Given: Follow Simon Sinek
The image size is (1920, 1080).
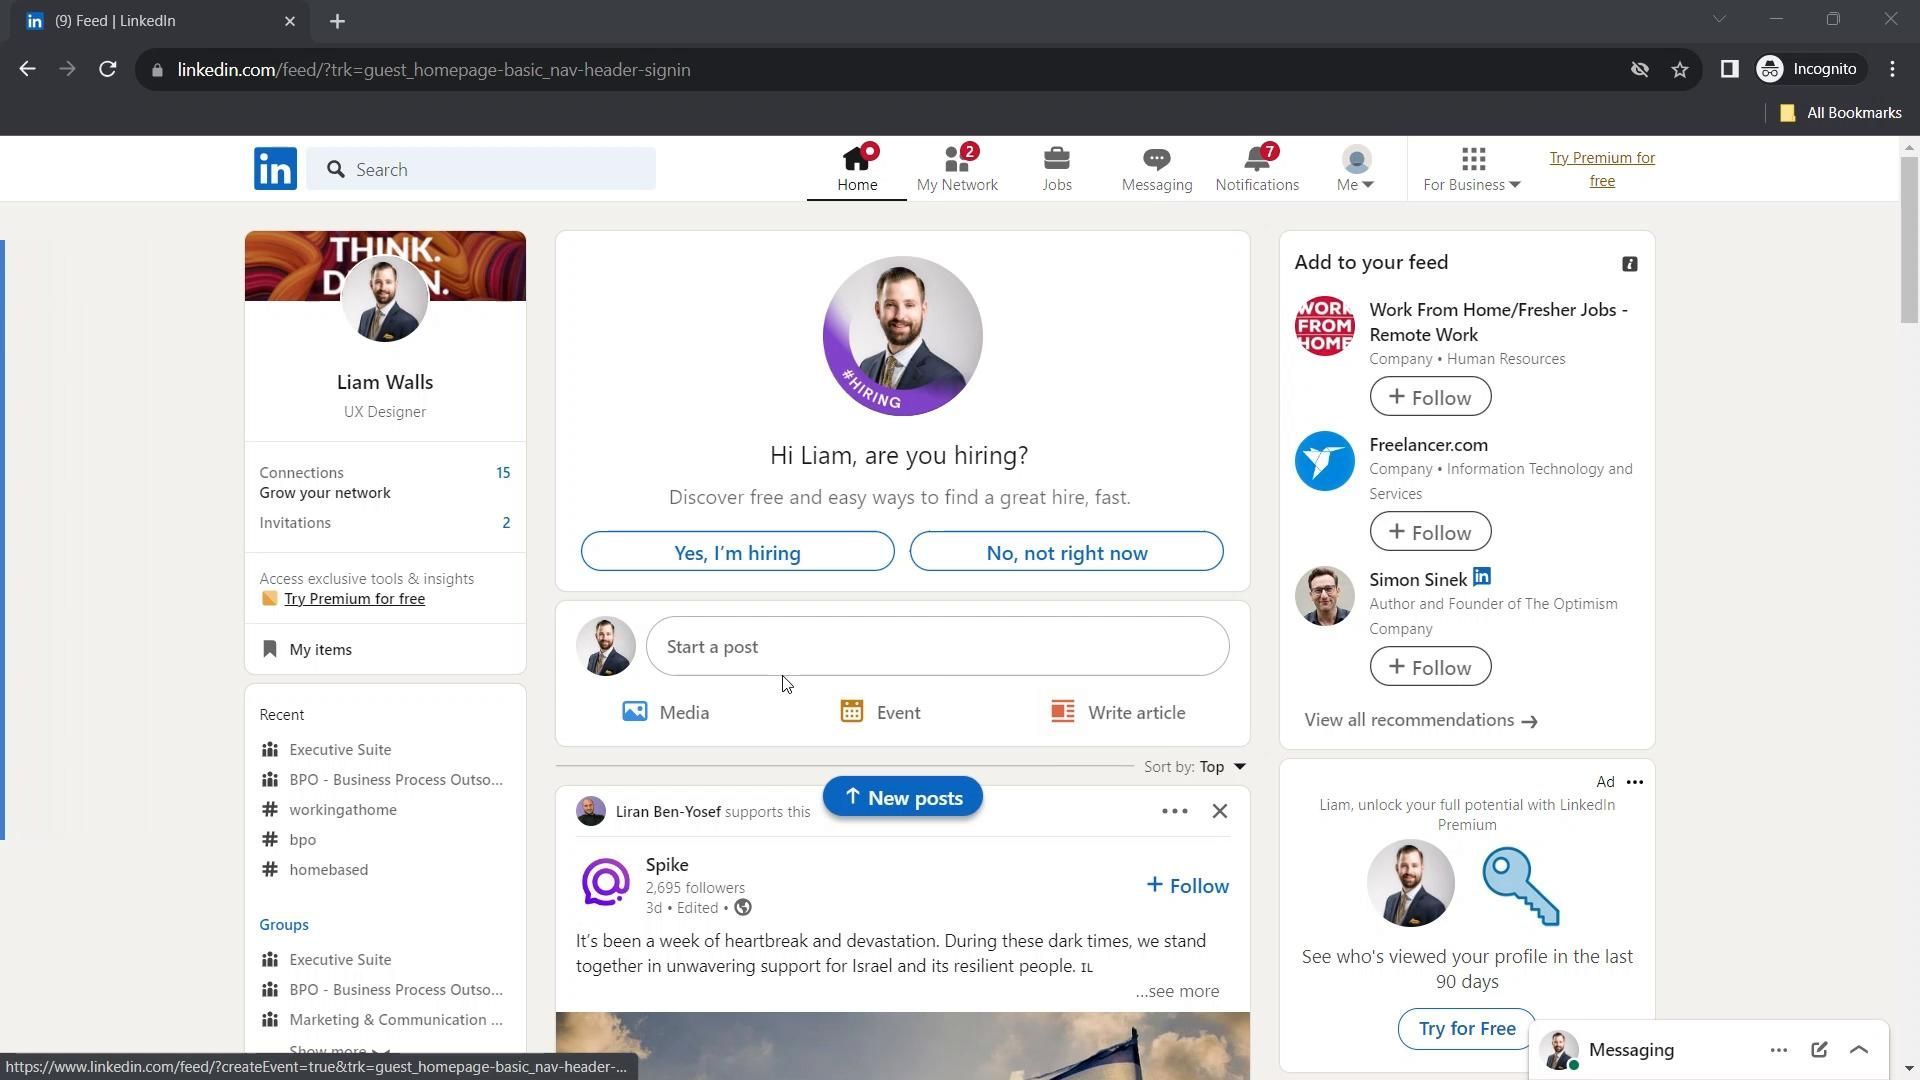Looking at the screenshot, I should 1429,667.
